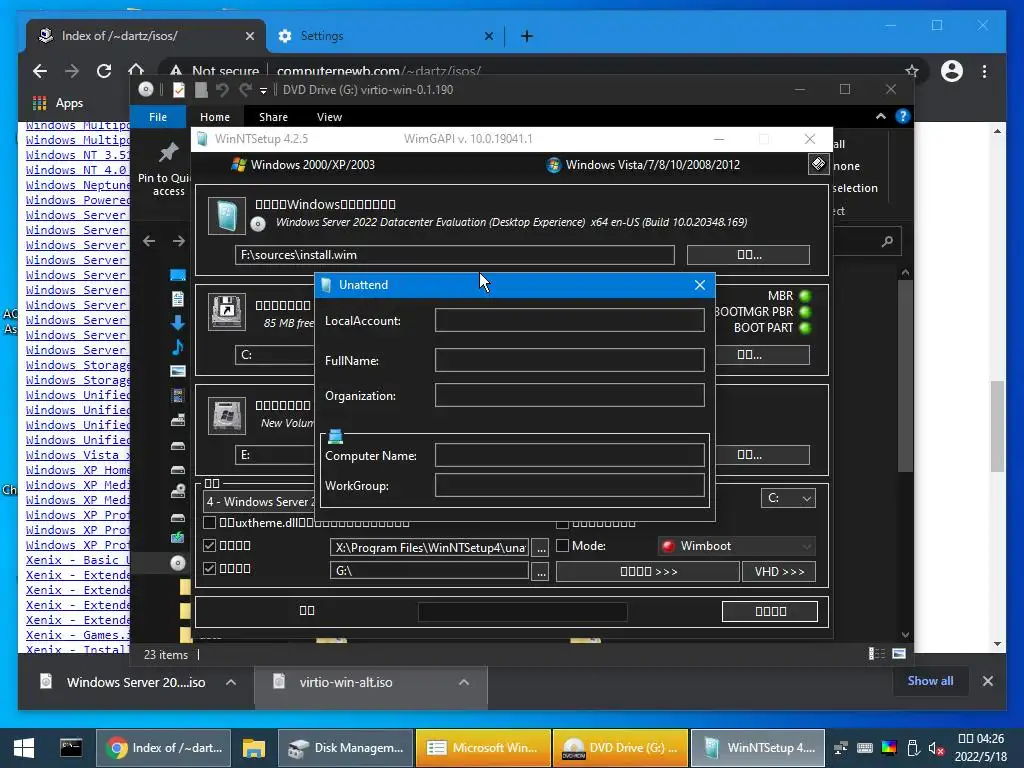Screen dimensions: 1024x768
Task: Click the VHD >>> button
Action: tap(779, 571)
